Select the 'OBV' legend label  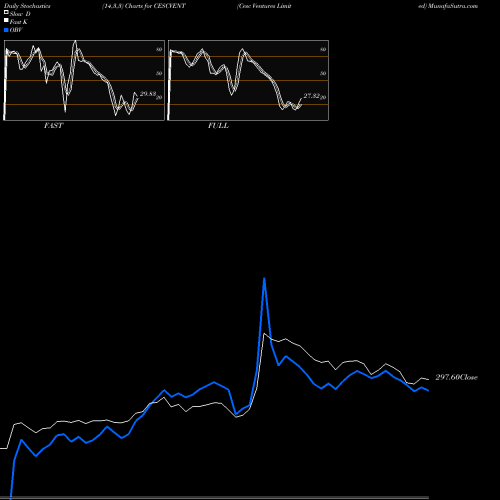pyautogui.click(x=16, y=30)
